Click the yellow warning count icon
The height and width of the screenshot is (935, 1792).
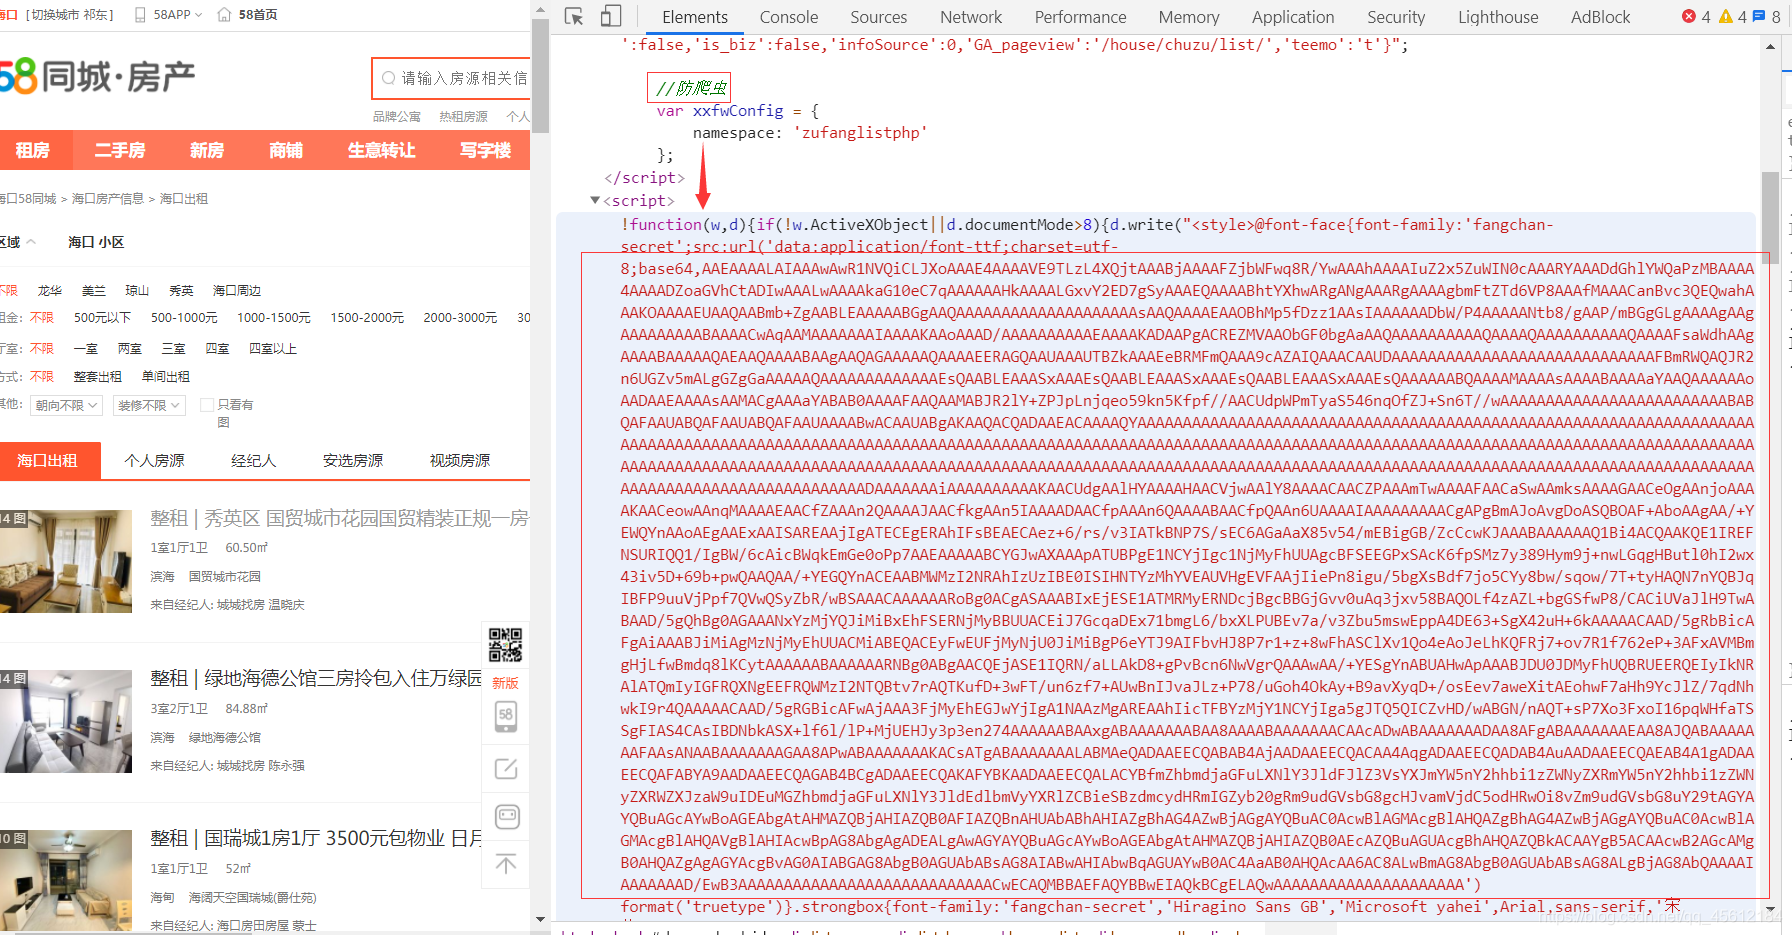[x=1726, y=16]
